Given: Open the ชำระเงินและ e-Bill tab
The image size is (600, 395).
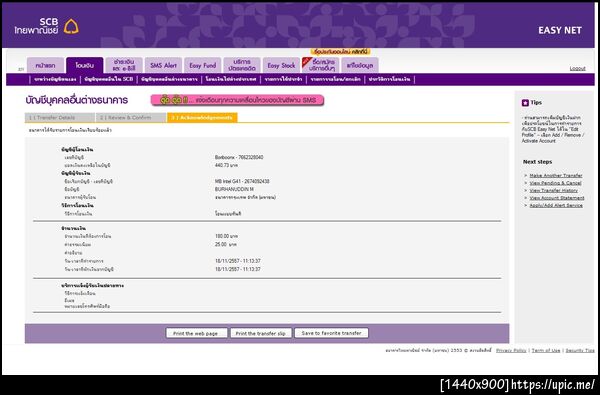Looking at the screenshot, I should point(124,65).
